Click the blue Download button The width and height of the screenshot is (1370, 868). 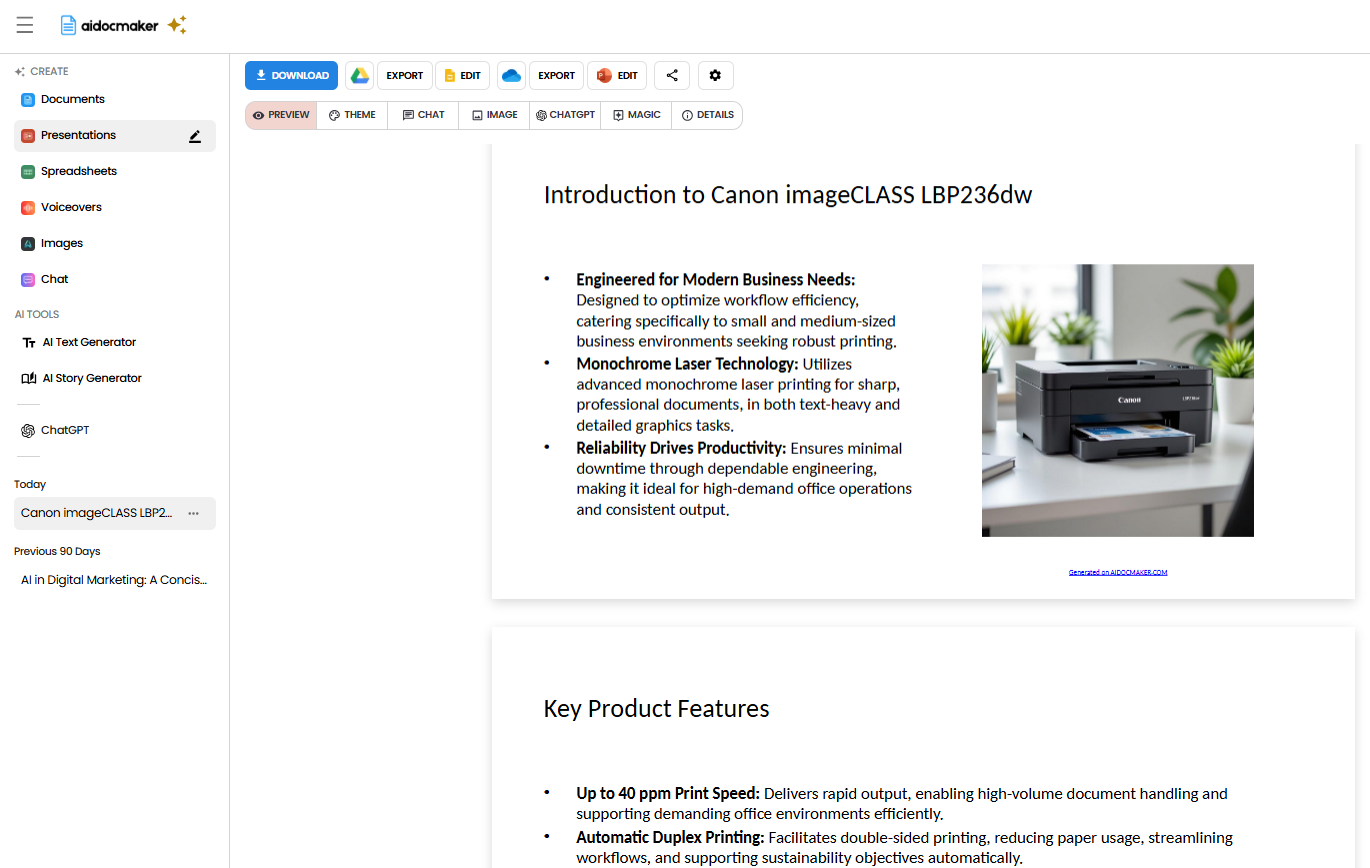(x=292, y=76)
